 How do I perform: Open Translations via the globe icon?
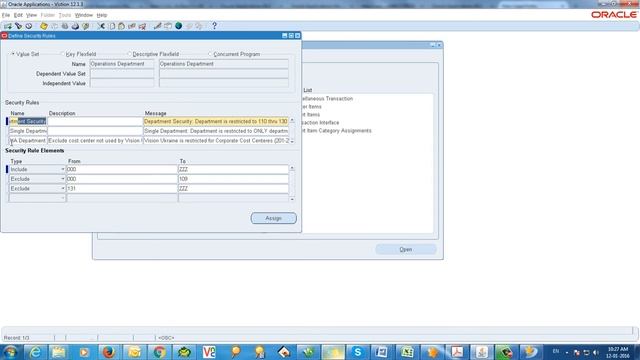click(x=178, y=26)
